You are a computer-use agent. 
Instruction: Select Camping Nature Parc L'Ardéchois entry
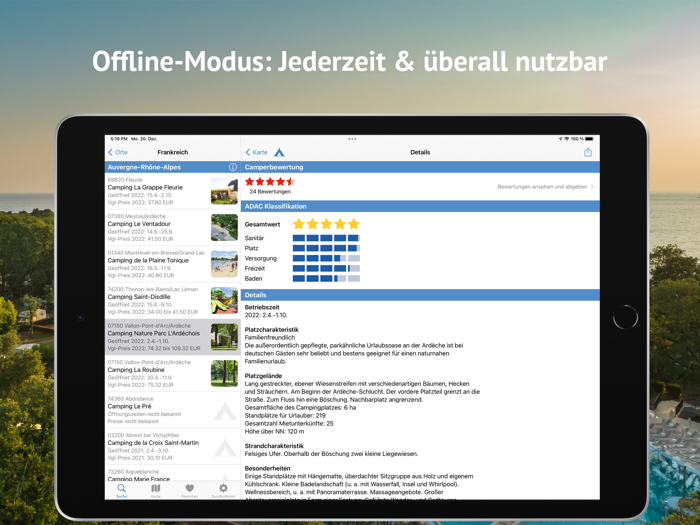173,337
